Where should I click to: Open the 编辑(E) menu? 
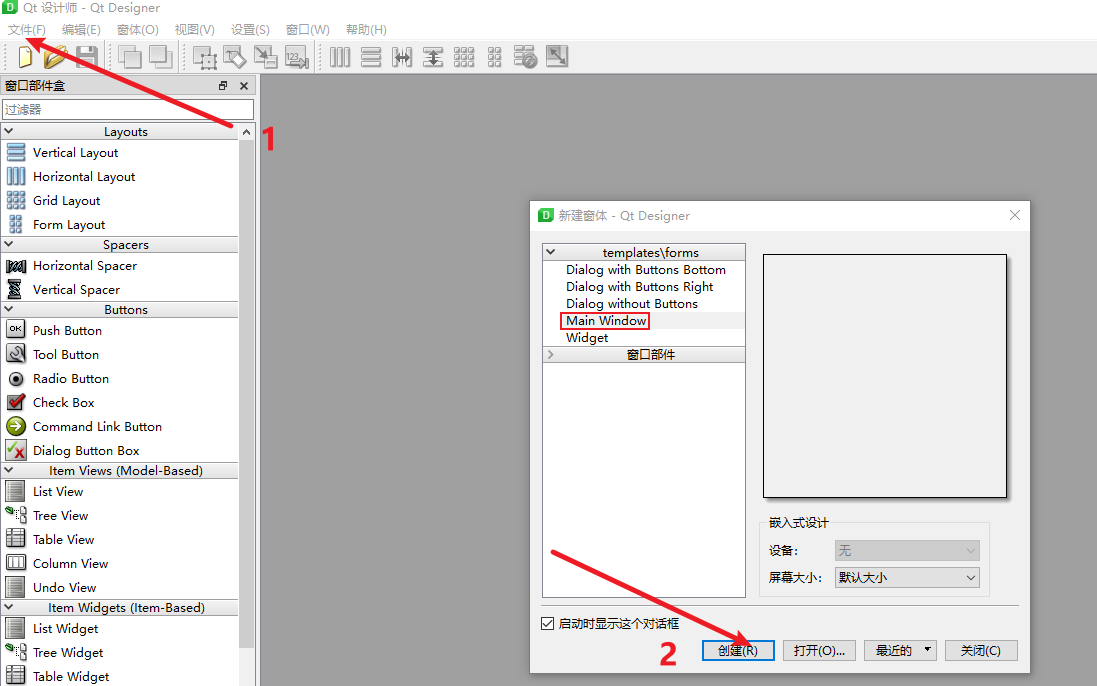tap(81, 29)
